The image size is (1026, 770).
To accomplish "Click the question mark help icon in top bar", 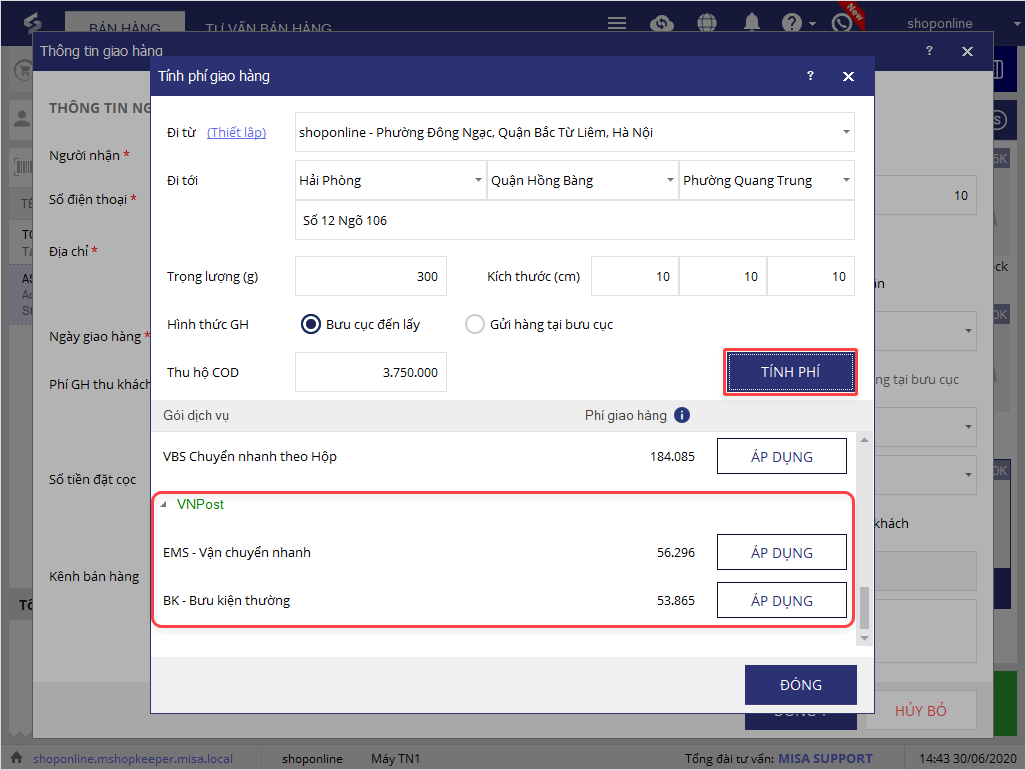I will tap(791, 23).
